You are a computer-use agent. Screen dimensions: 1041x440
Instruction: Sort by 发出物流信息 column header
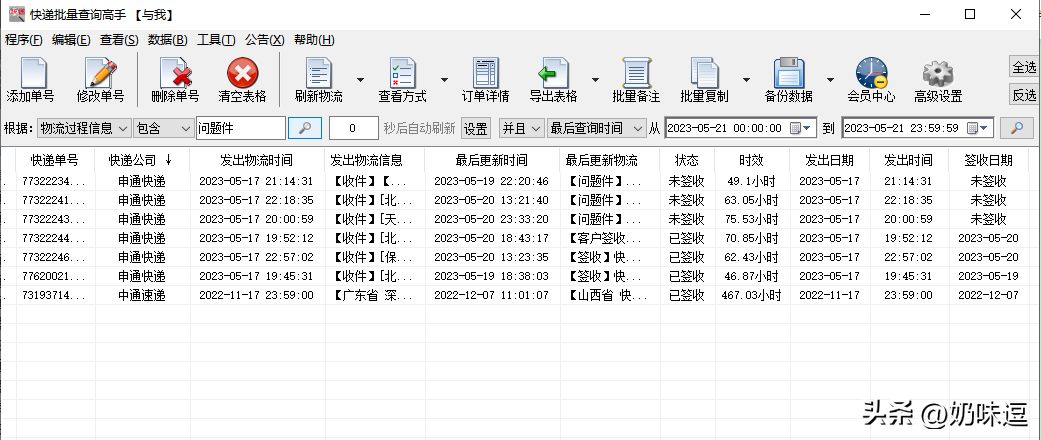(374, 160)
